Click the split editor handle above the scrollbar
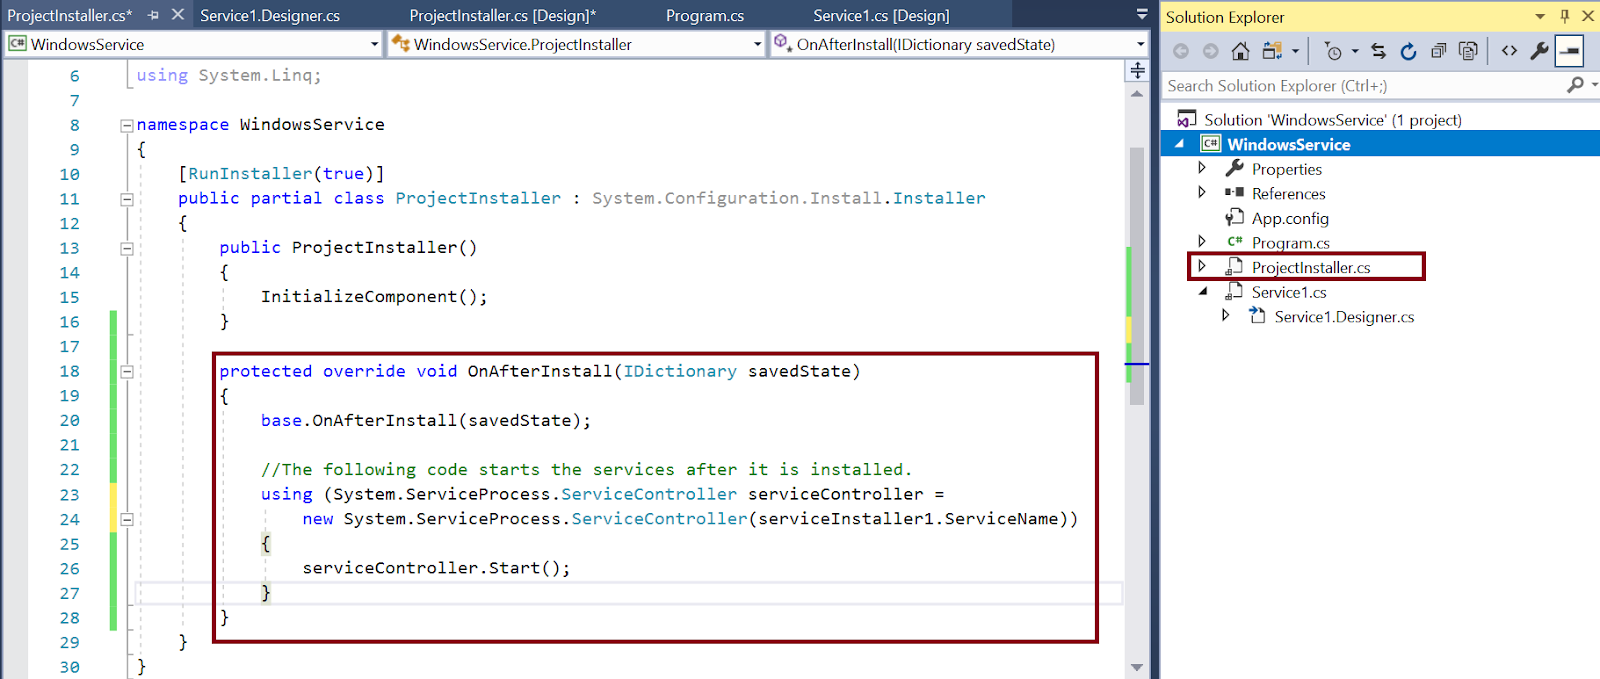Screen dimensions: 1600x679 coord(1137,70)
